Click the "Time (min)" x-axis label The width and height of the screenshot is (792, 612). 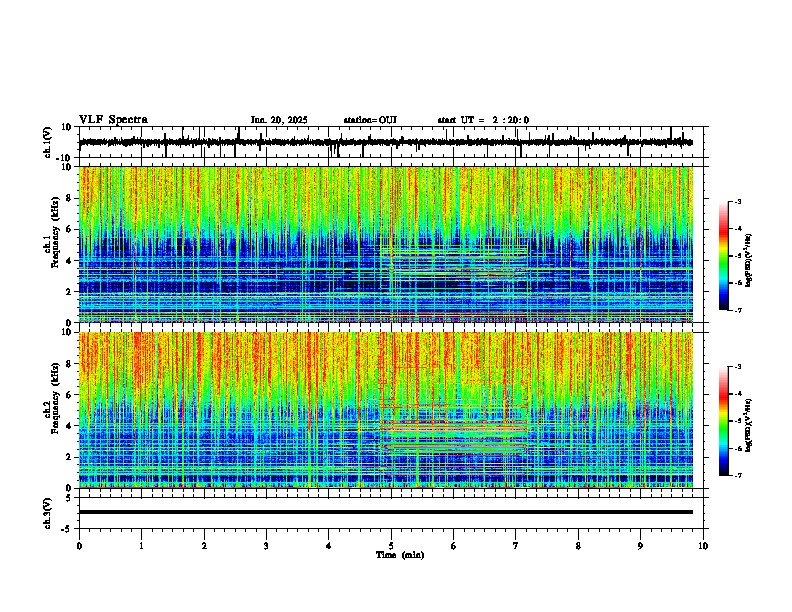(x=400, y=555)
